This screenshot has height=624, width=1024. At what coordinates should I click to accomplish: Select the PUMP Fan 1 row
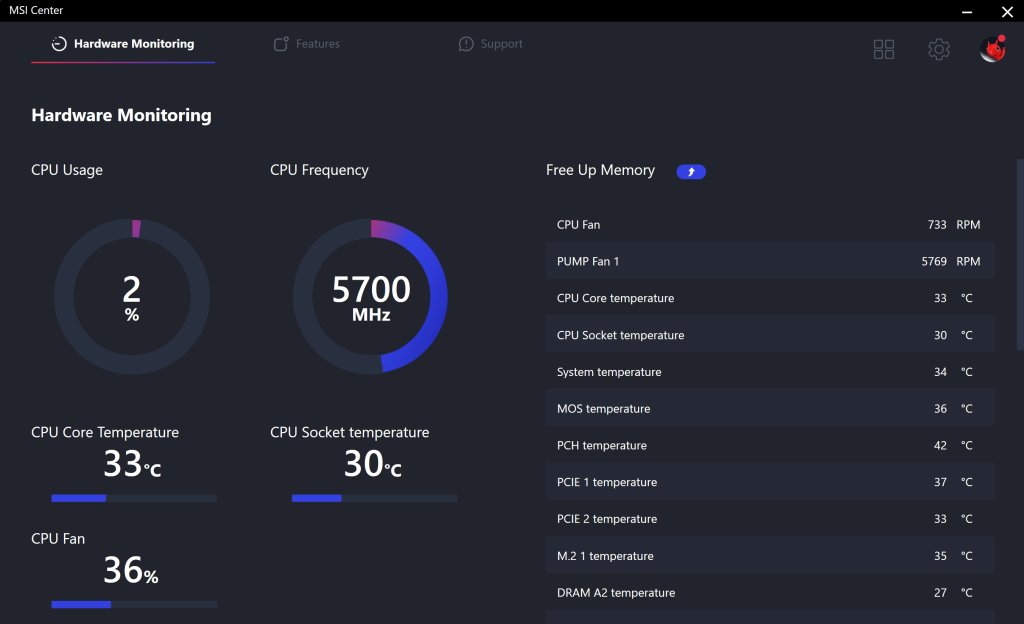coord(770,261)
